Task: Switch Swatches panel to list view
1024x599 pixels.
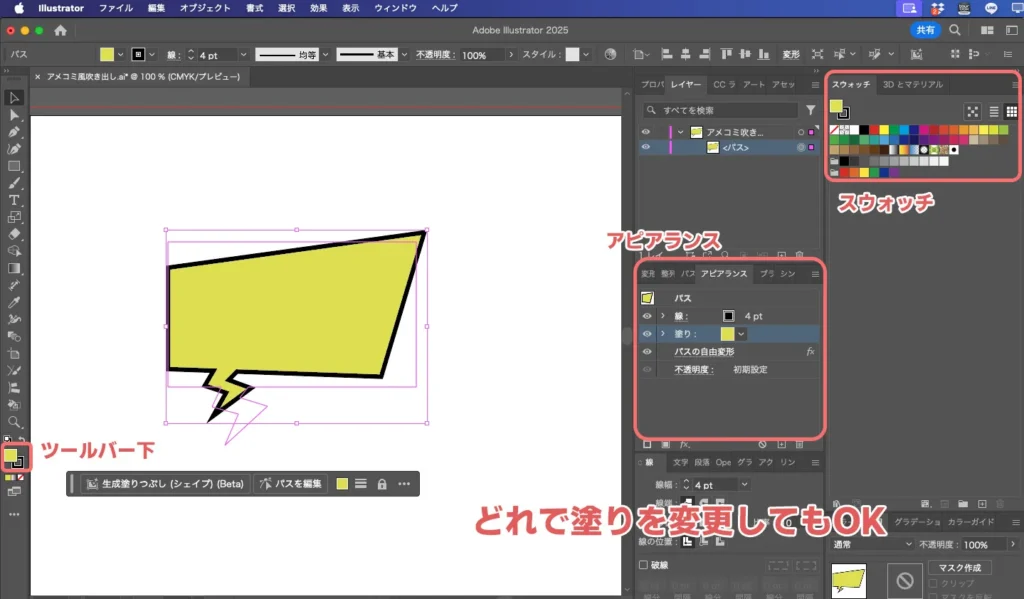Action: [x=993, y=113]
